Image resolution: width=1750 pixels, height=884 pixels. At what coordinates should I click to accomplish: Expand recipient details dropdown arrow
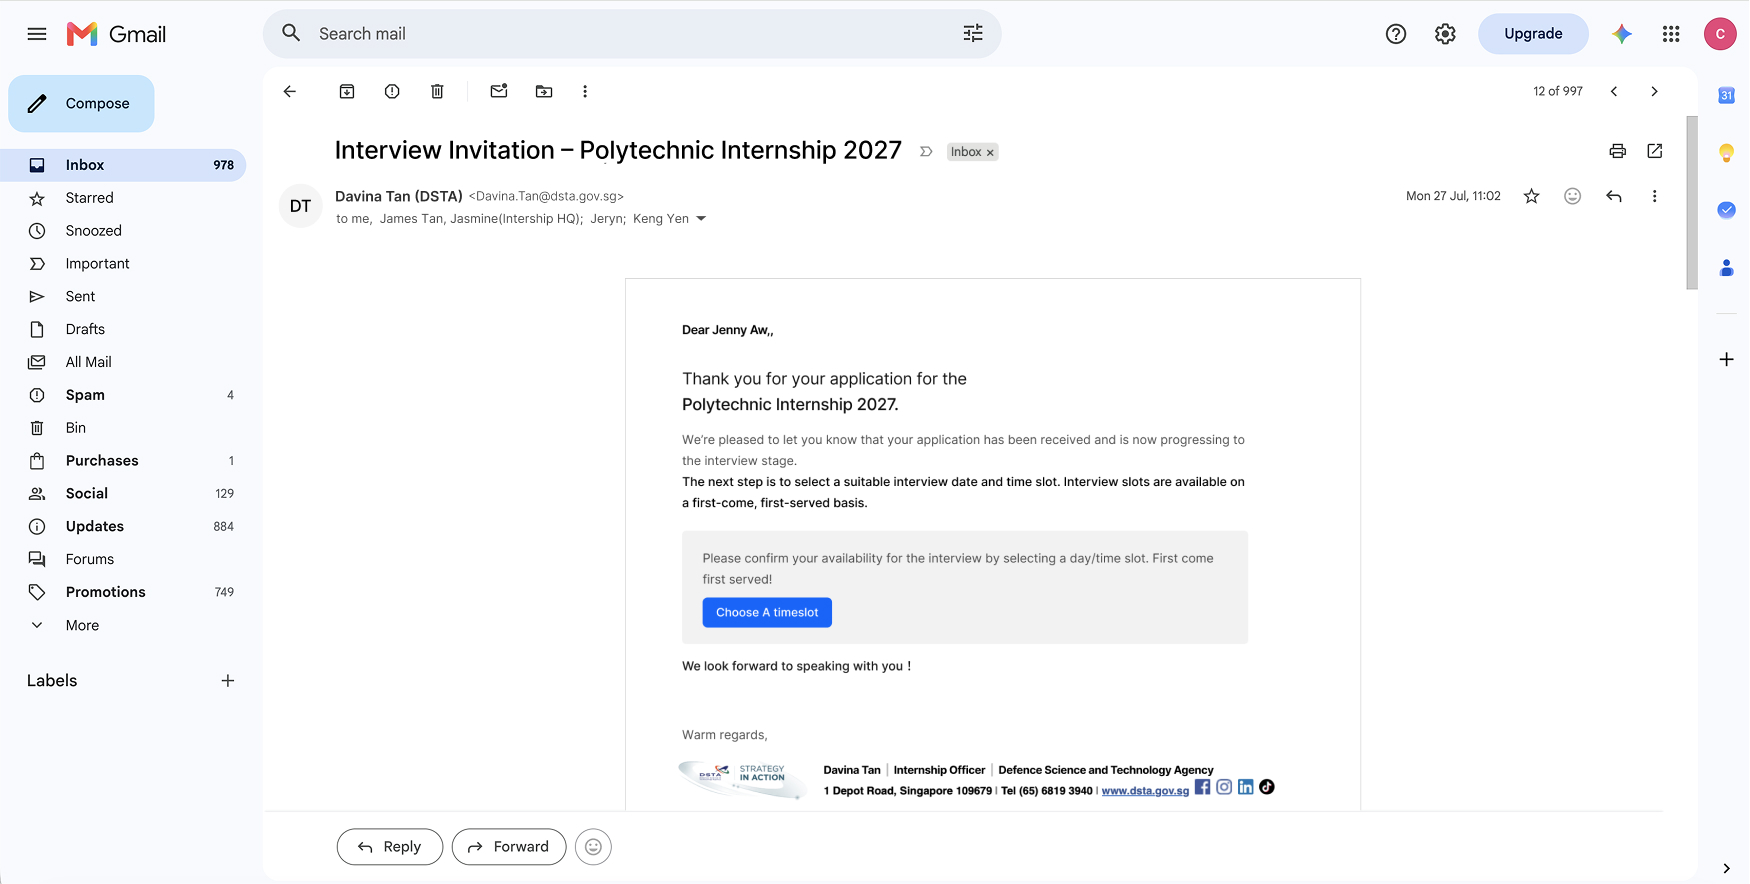701,219
